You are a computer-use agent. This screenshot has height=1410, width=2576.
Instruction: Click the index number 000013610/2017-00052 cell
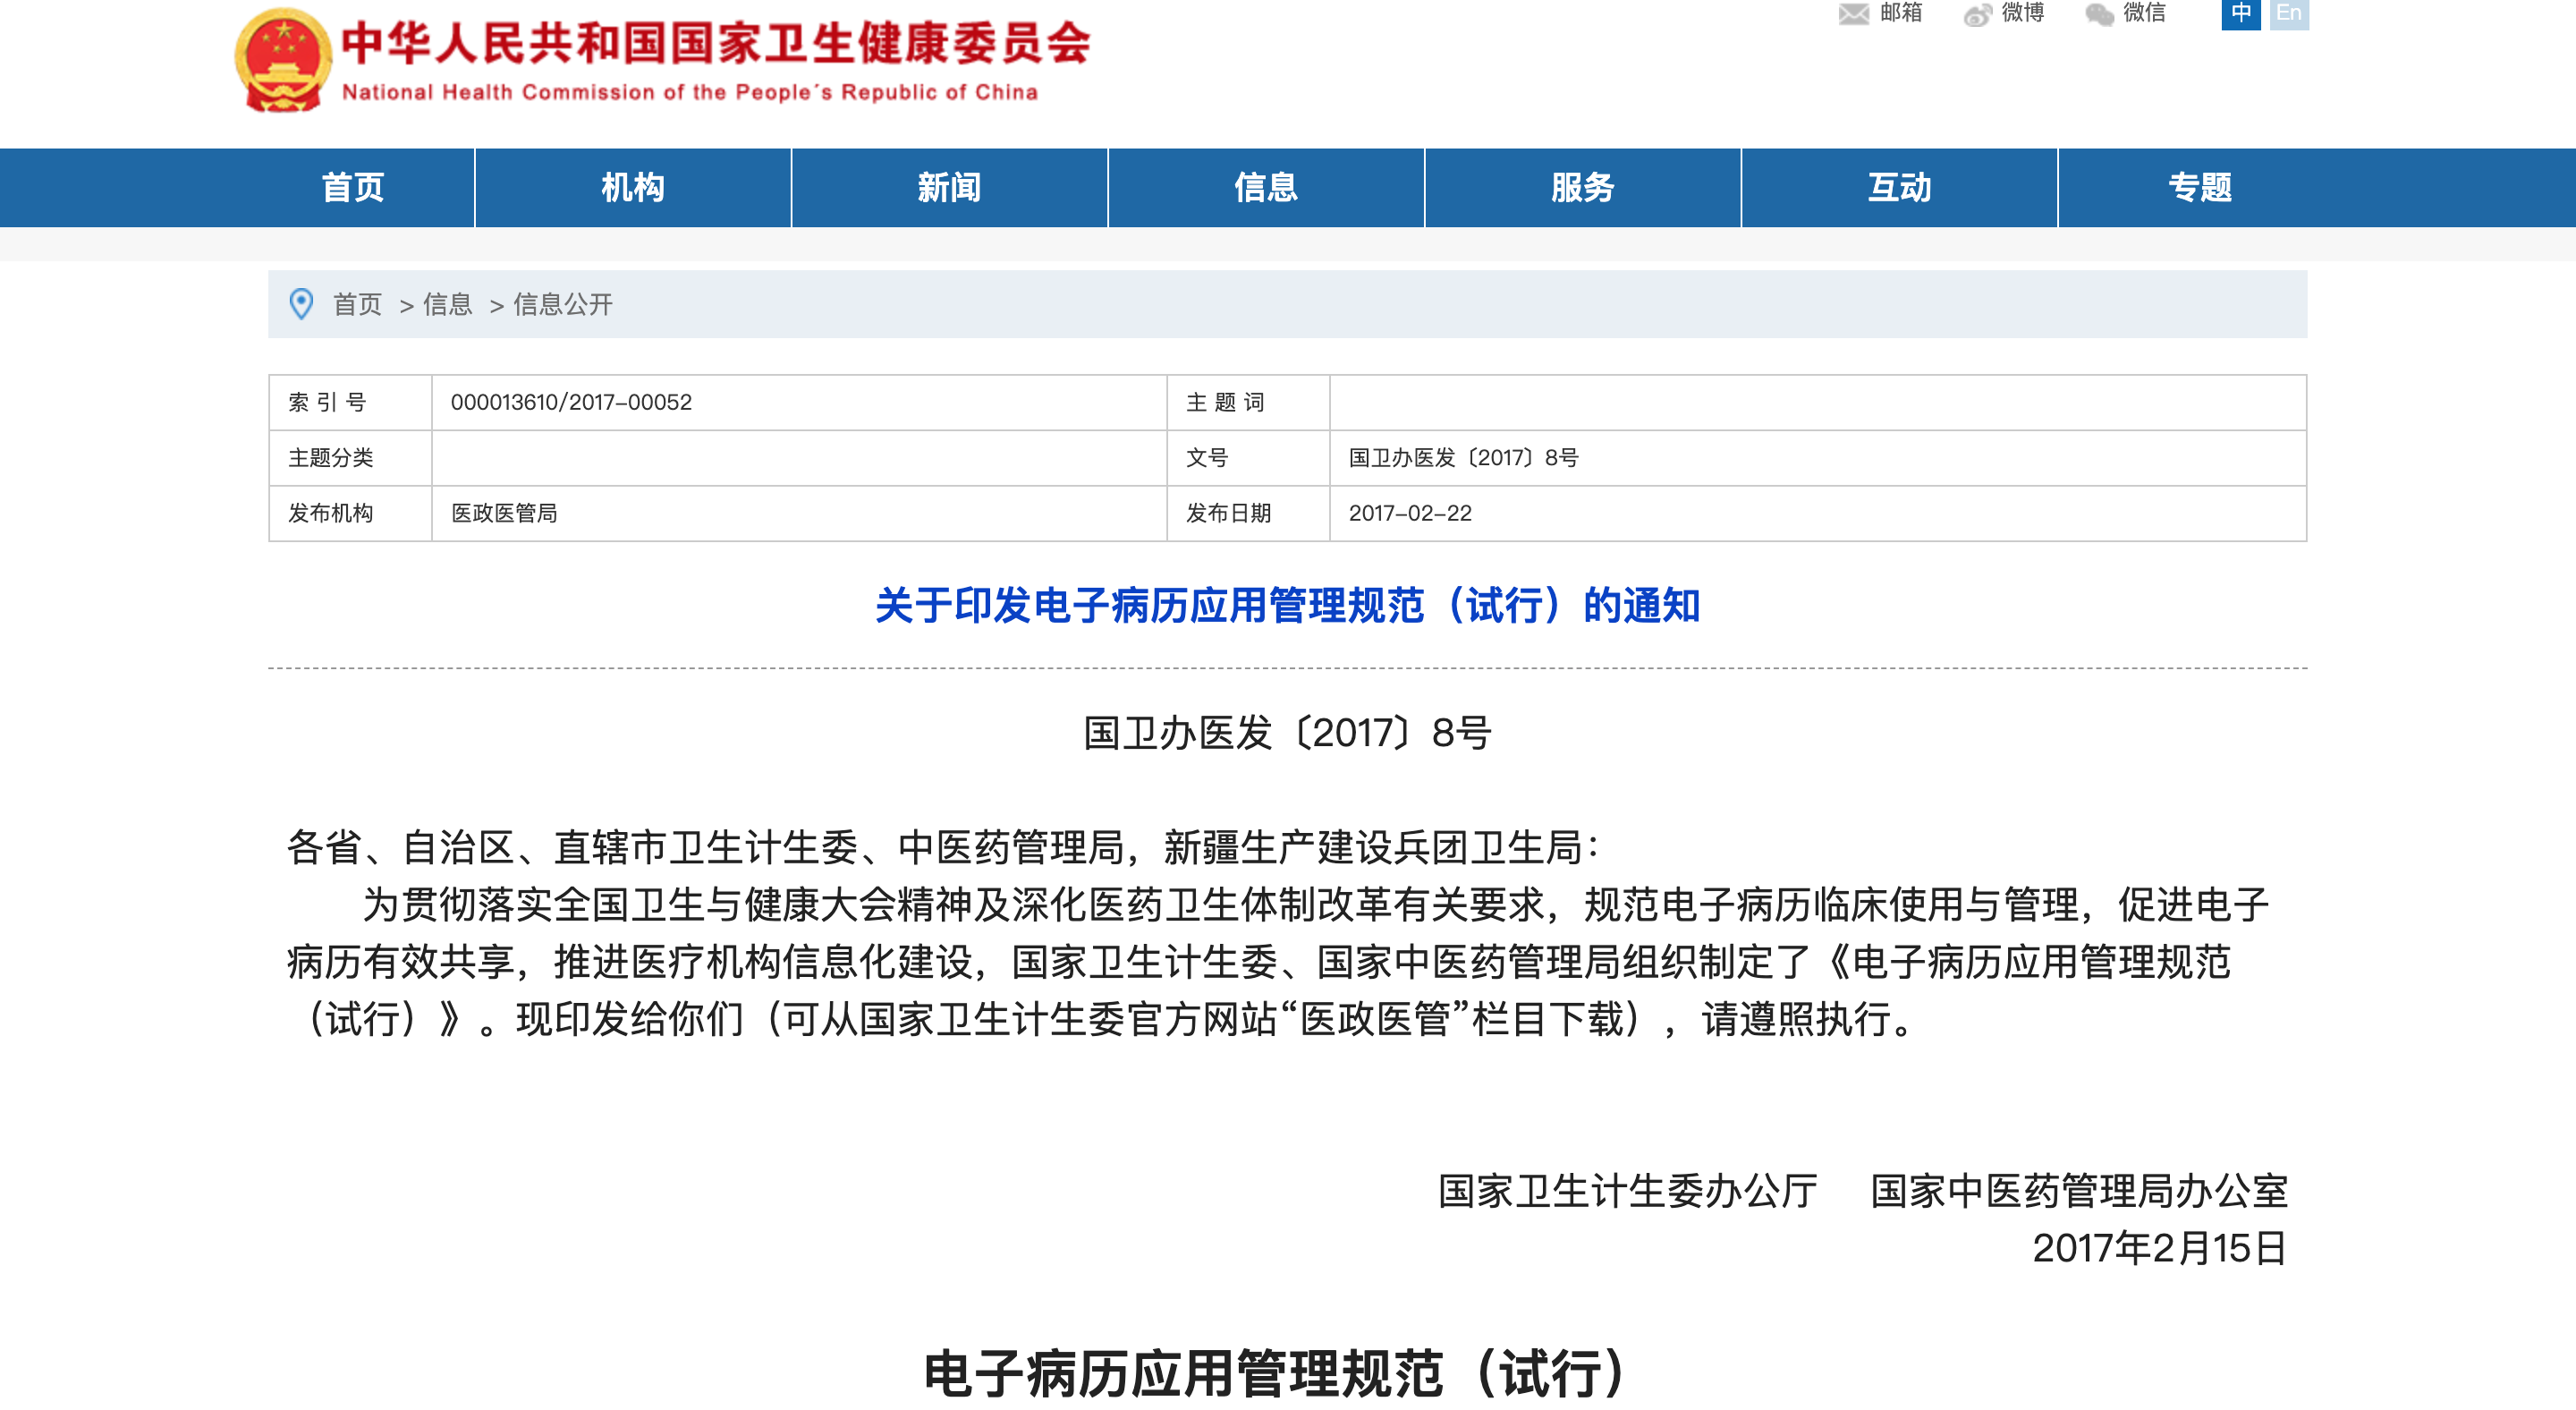[571, 402]
